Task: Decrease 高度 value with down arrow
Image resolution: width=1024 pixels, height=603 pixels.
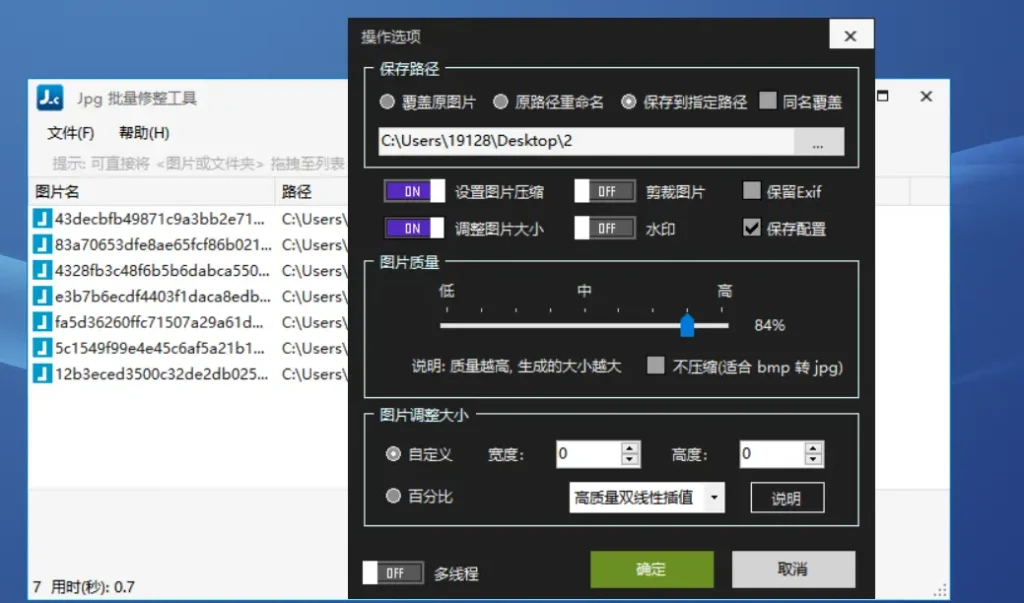Action: [x=813, y=460]
